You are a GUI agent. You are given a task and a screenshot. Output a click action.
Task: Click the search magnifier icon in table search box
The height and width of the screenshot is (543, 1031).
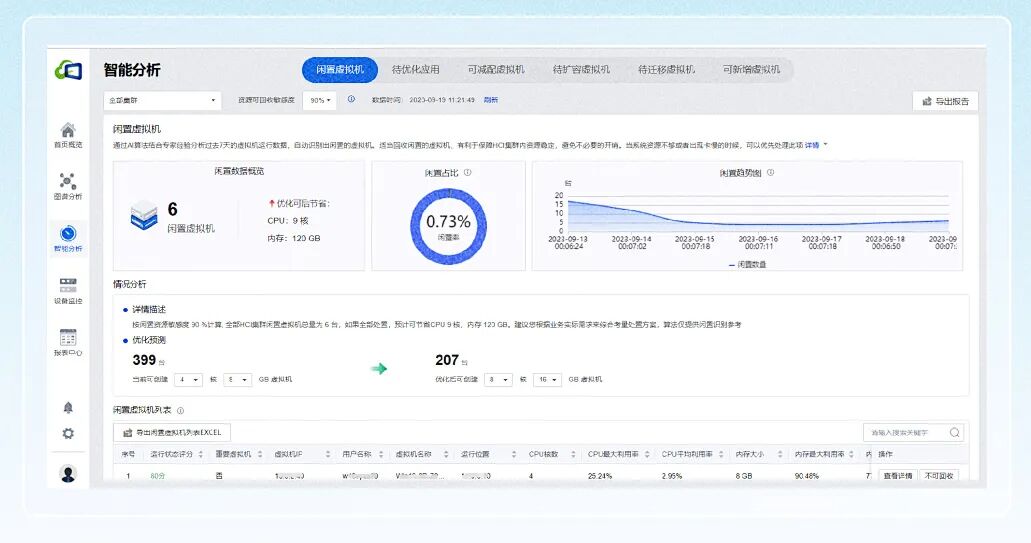(x=955, y=433)
